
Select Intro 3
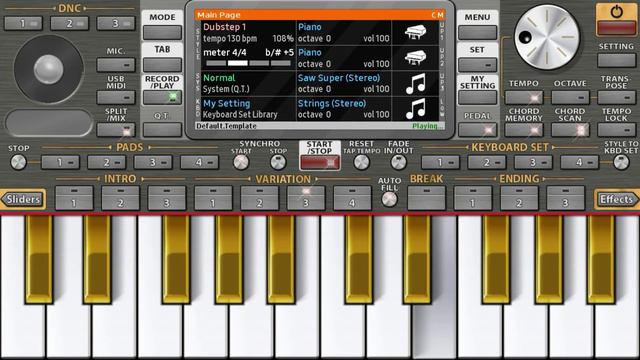point(167,198)
